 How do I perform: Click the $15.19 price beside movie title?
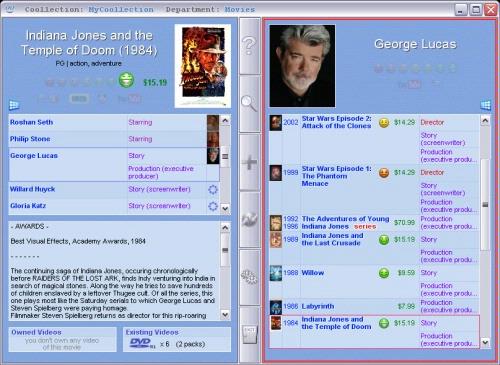(155, 82)
